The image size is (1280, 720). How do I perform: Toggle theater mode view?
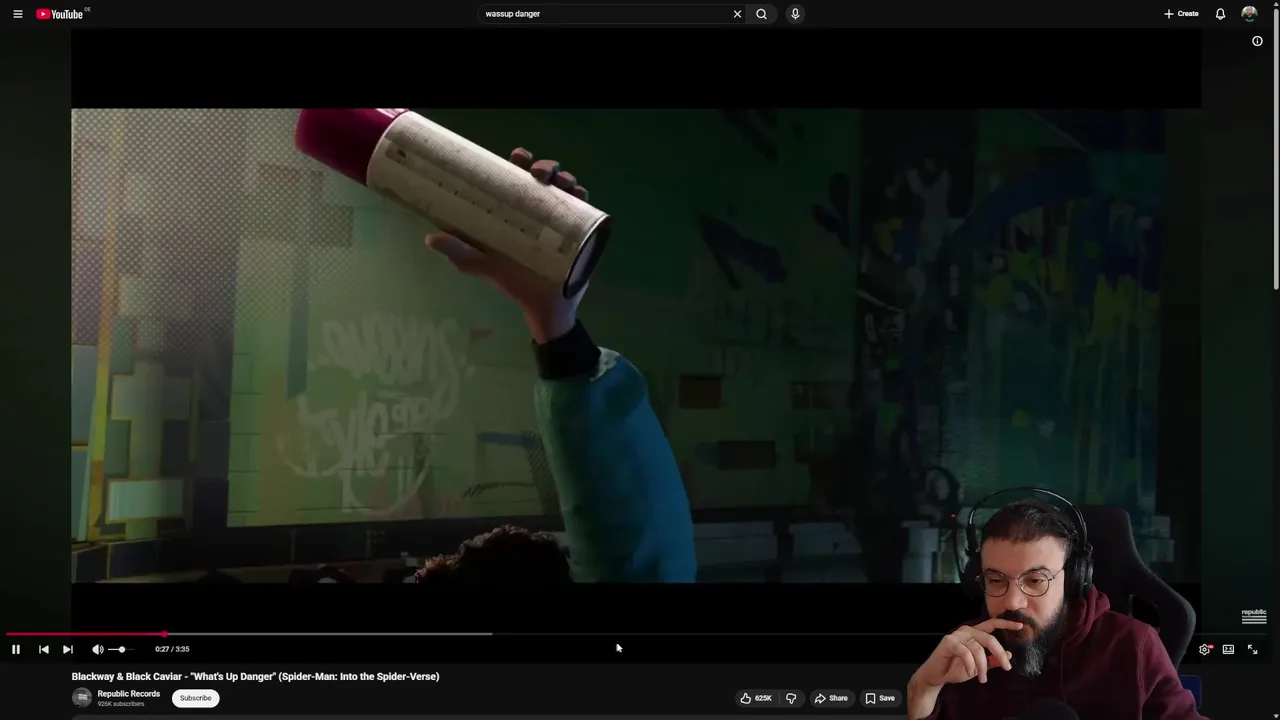pos(1228,649)
